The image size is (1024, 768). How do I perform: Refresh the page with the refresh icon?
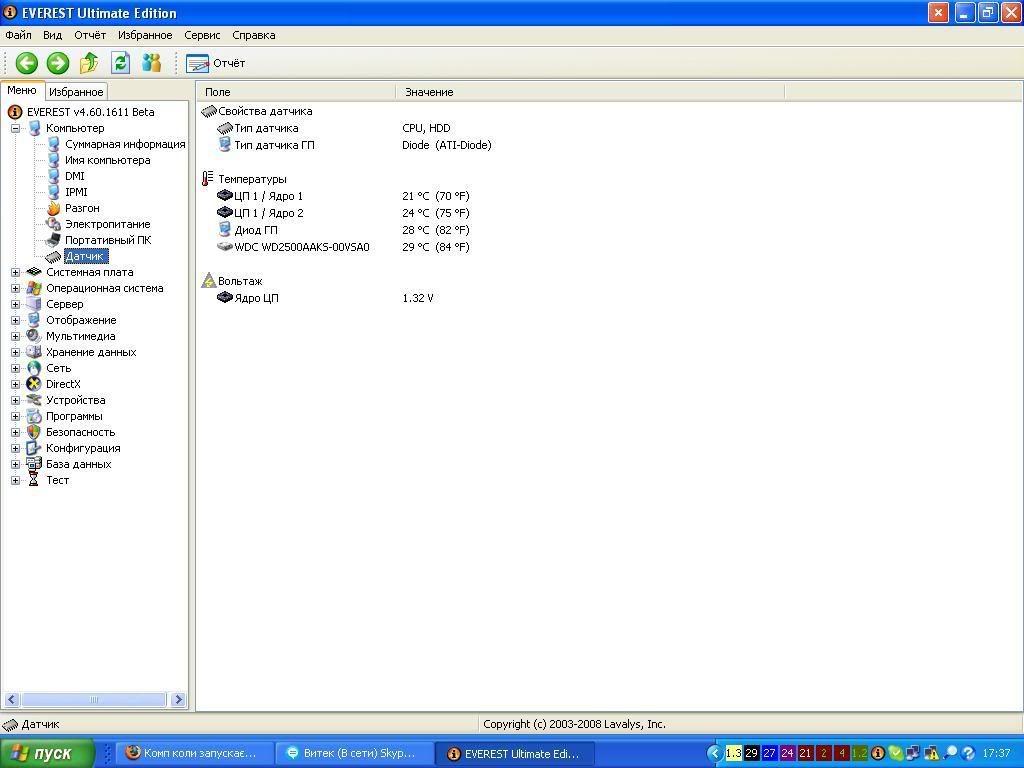tap(120, 63)
